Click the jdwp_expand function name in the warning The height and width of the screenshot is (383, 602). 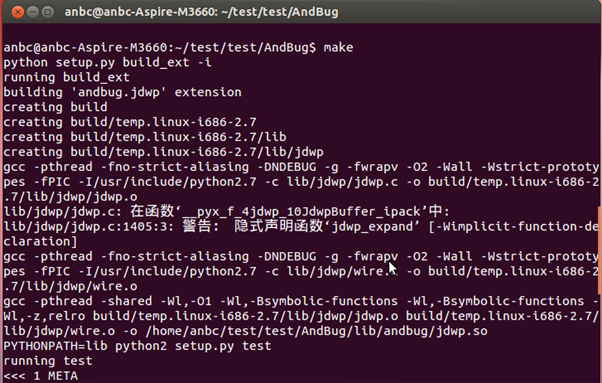[x=372, y=227]
